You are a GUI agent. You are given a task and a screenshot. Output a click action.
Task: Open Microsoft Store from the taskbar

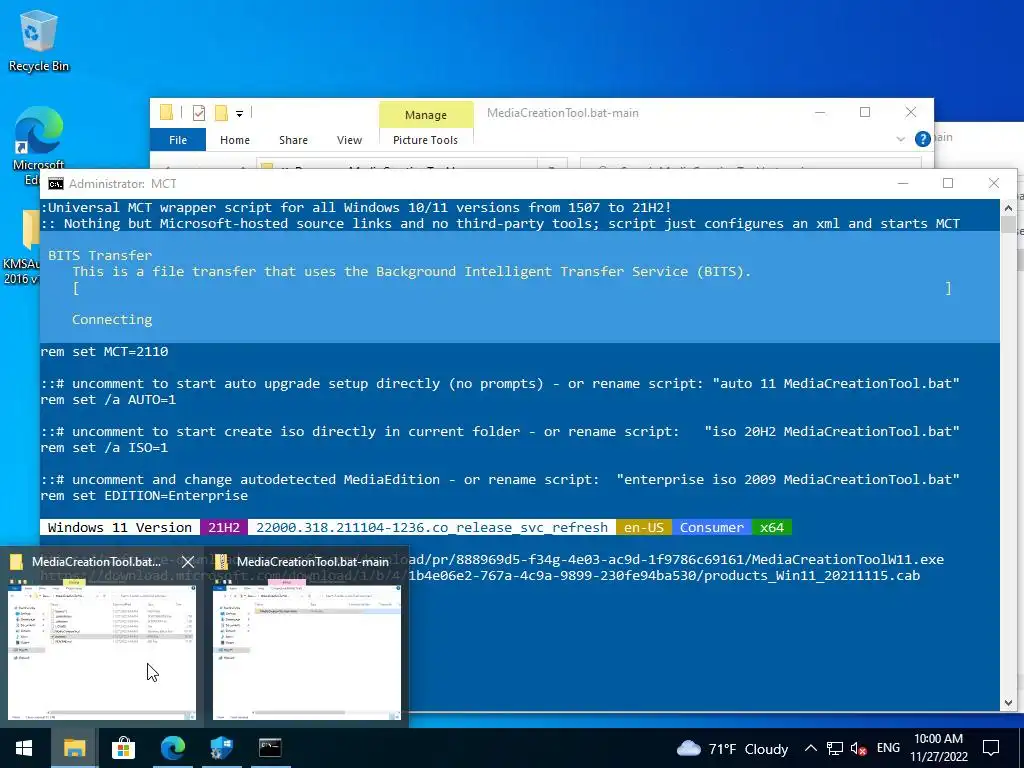coord(123,748)
